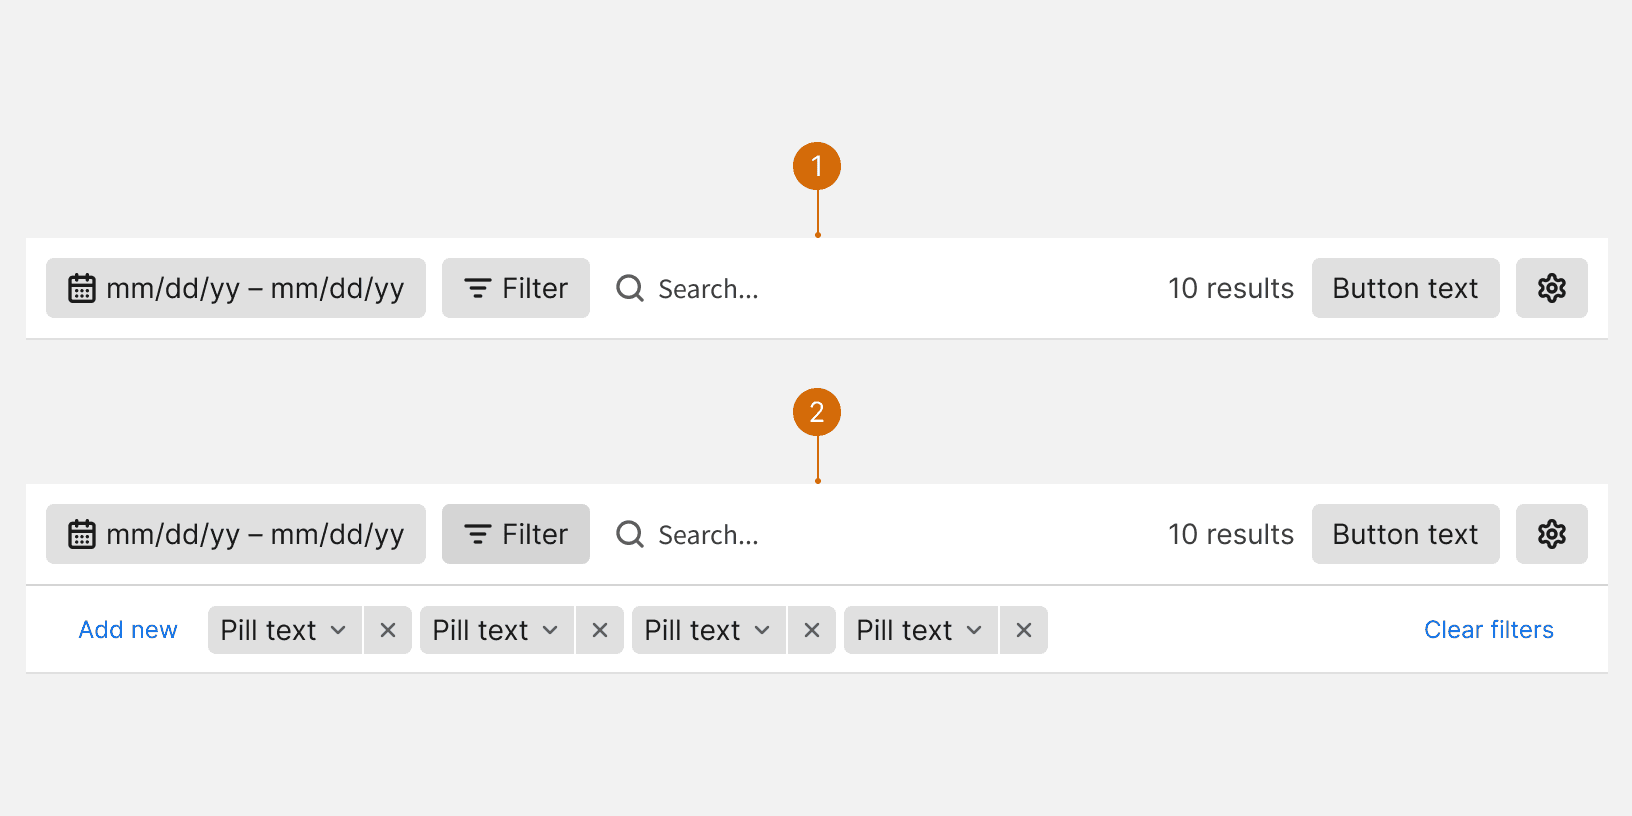
Task: Remove the first Pill text filter
Action: point(388,630)
